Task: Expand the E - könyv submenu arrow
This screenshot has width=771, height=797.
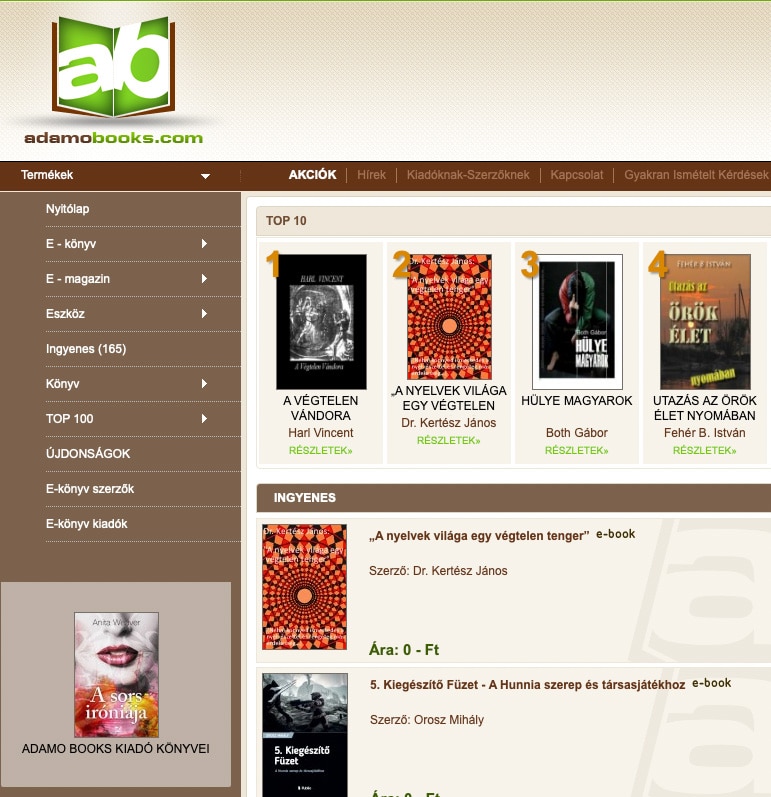Action: tap(204, 243)
